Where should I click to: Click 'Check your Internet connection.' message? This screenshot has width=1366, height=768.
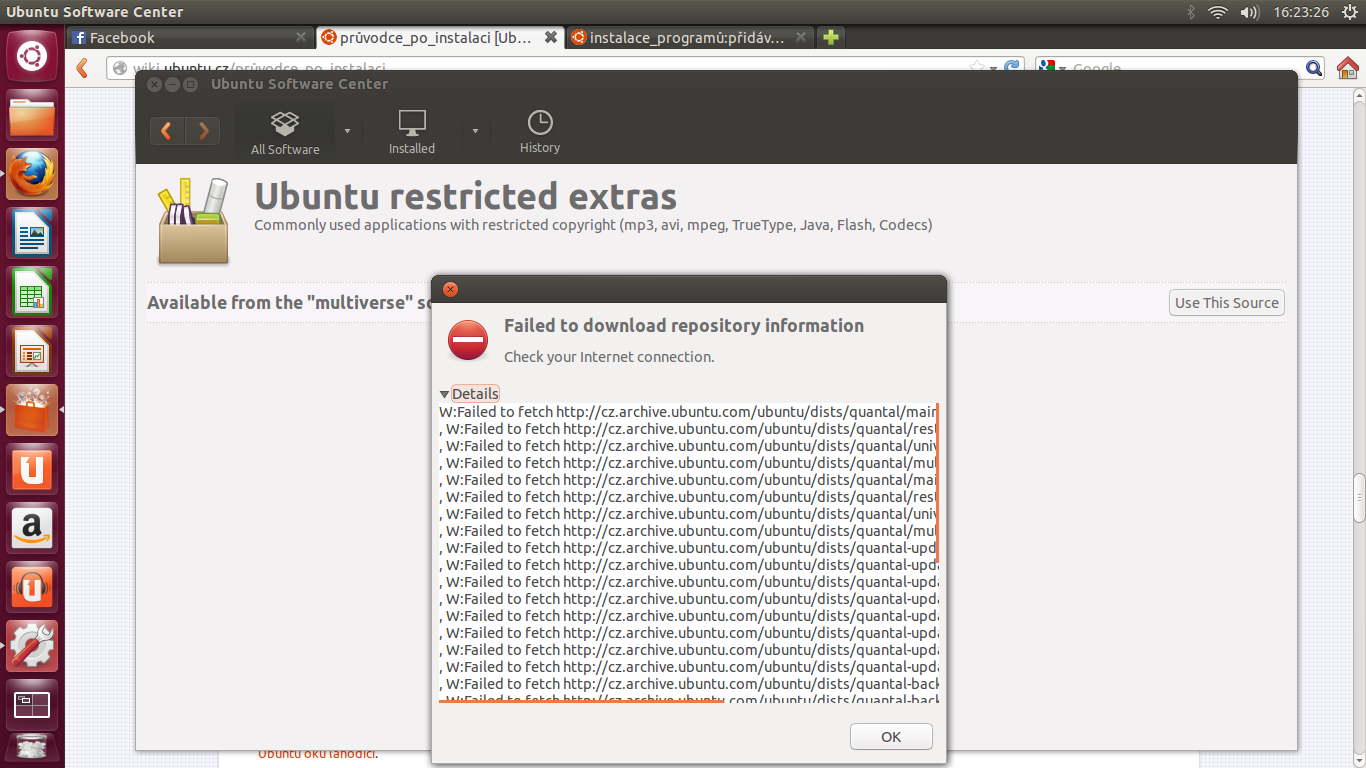click(x=609, y=357)
